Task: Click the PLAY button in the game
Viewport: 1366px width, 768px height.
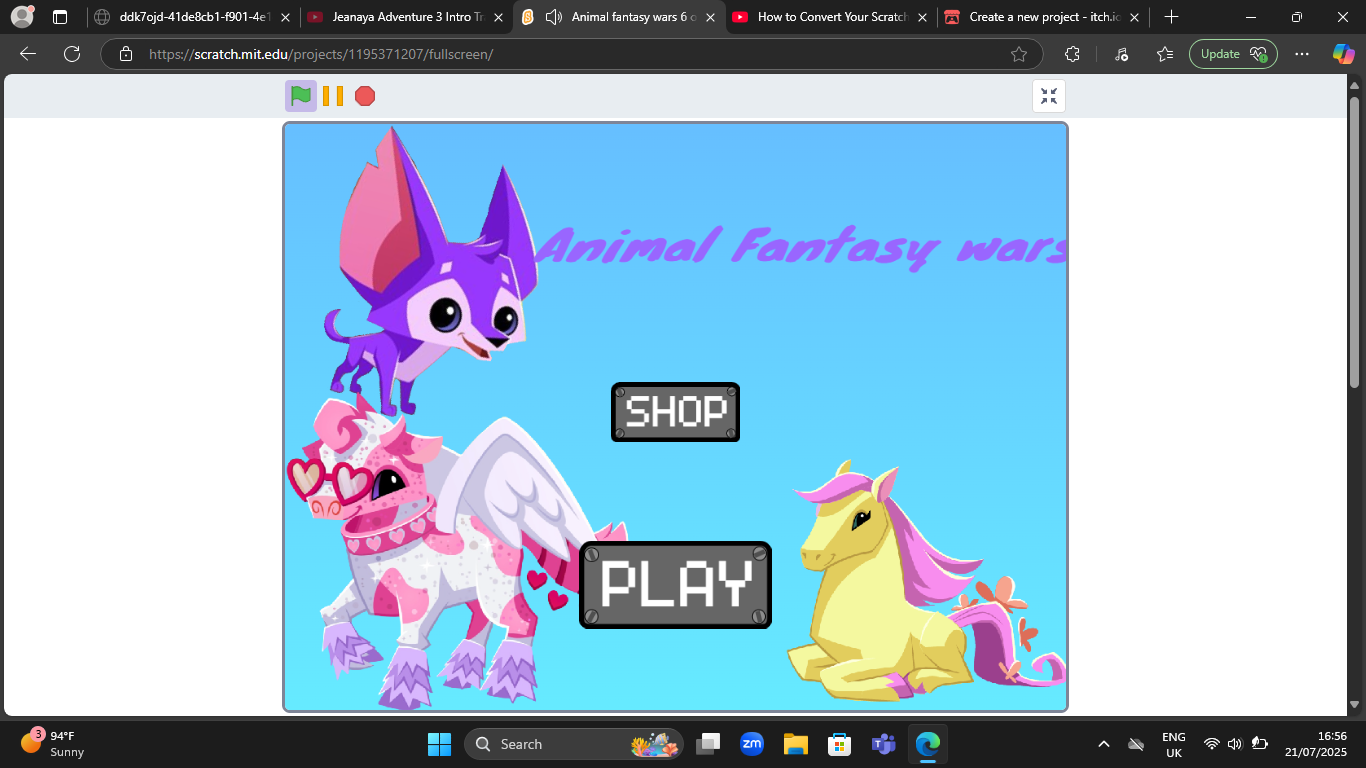Action: point(675,585)
